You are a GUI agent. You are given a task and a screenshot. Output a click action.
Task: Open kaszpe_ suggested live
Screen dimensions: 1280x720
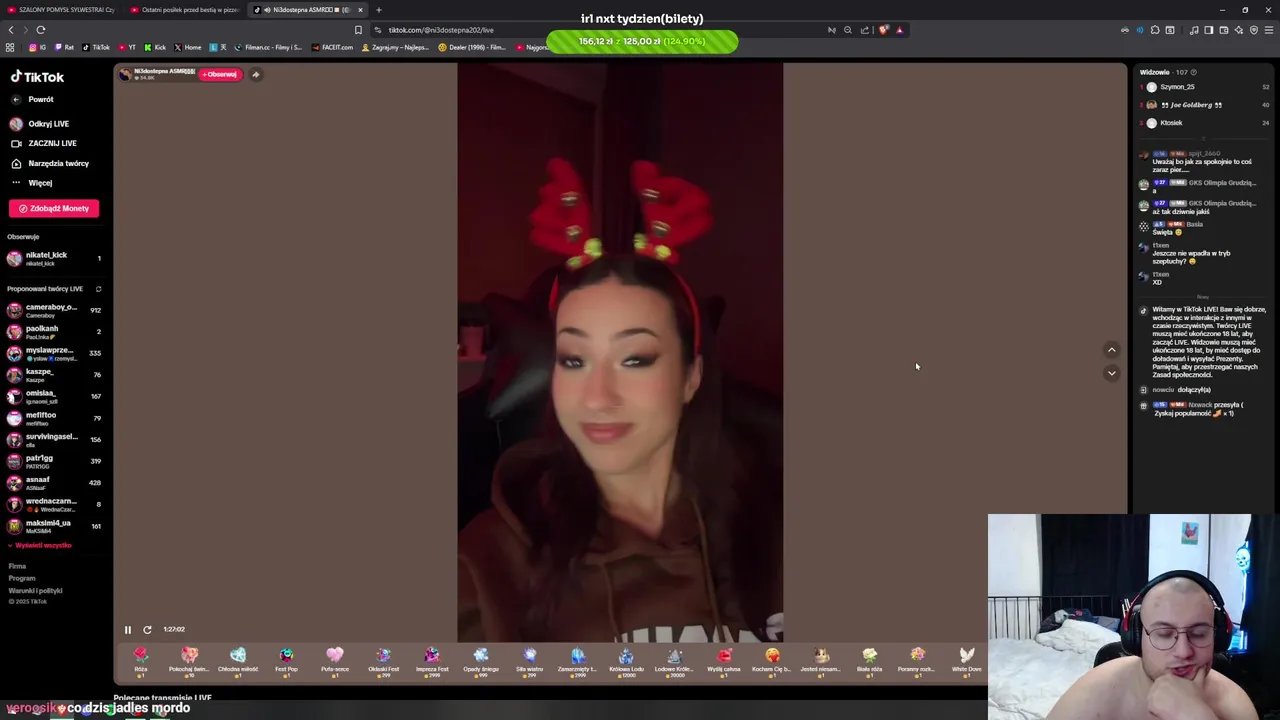coord(54,375)
